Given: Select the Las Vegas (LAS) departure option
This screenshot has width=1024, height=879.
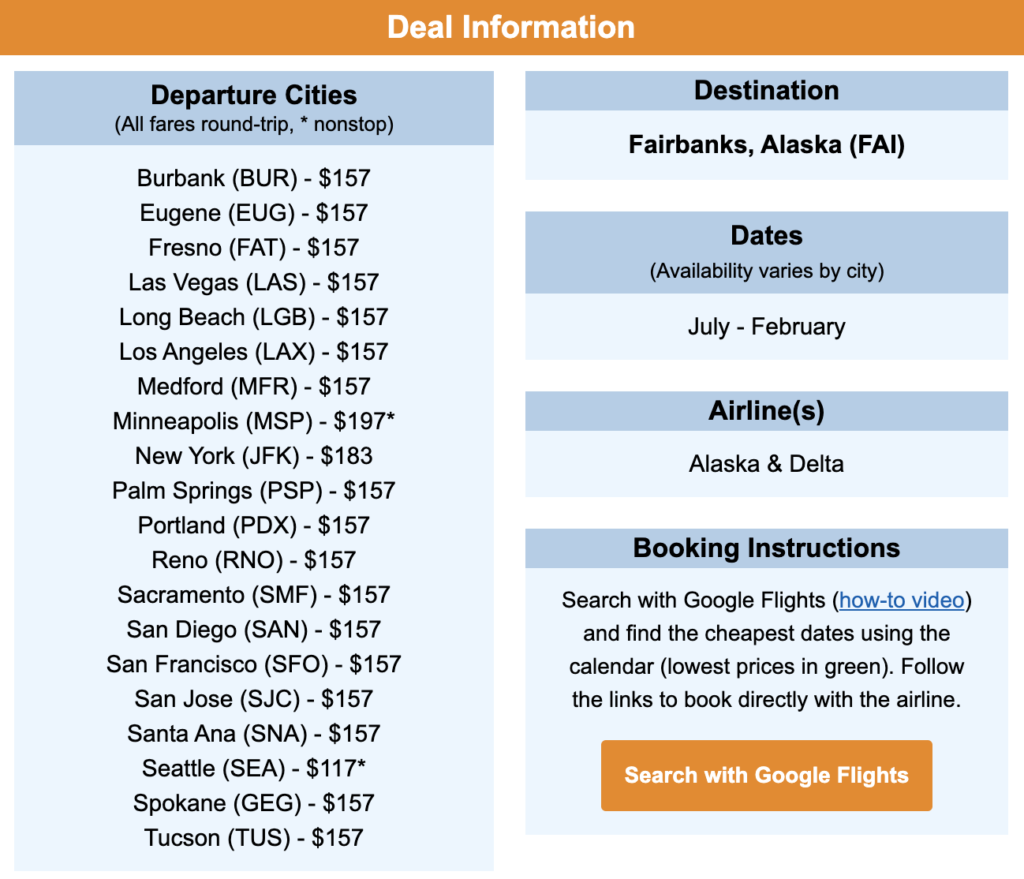Looking at the screenshot, I should tap(253, 282).
